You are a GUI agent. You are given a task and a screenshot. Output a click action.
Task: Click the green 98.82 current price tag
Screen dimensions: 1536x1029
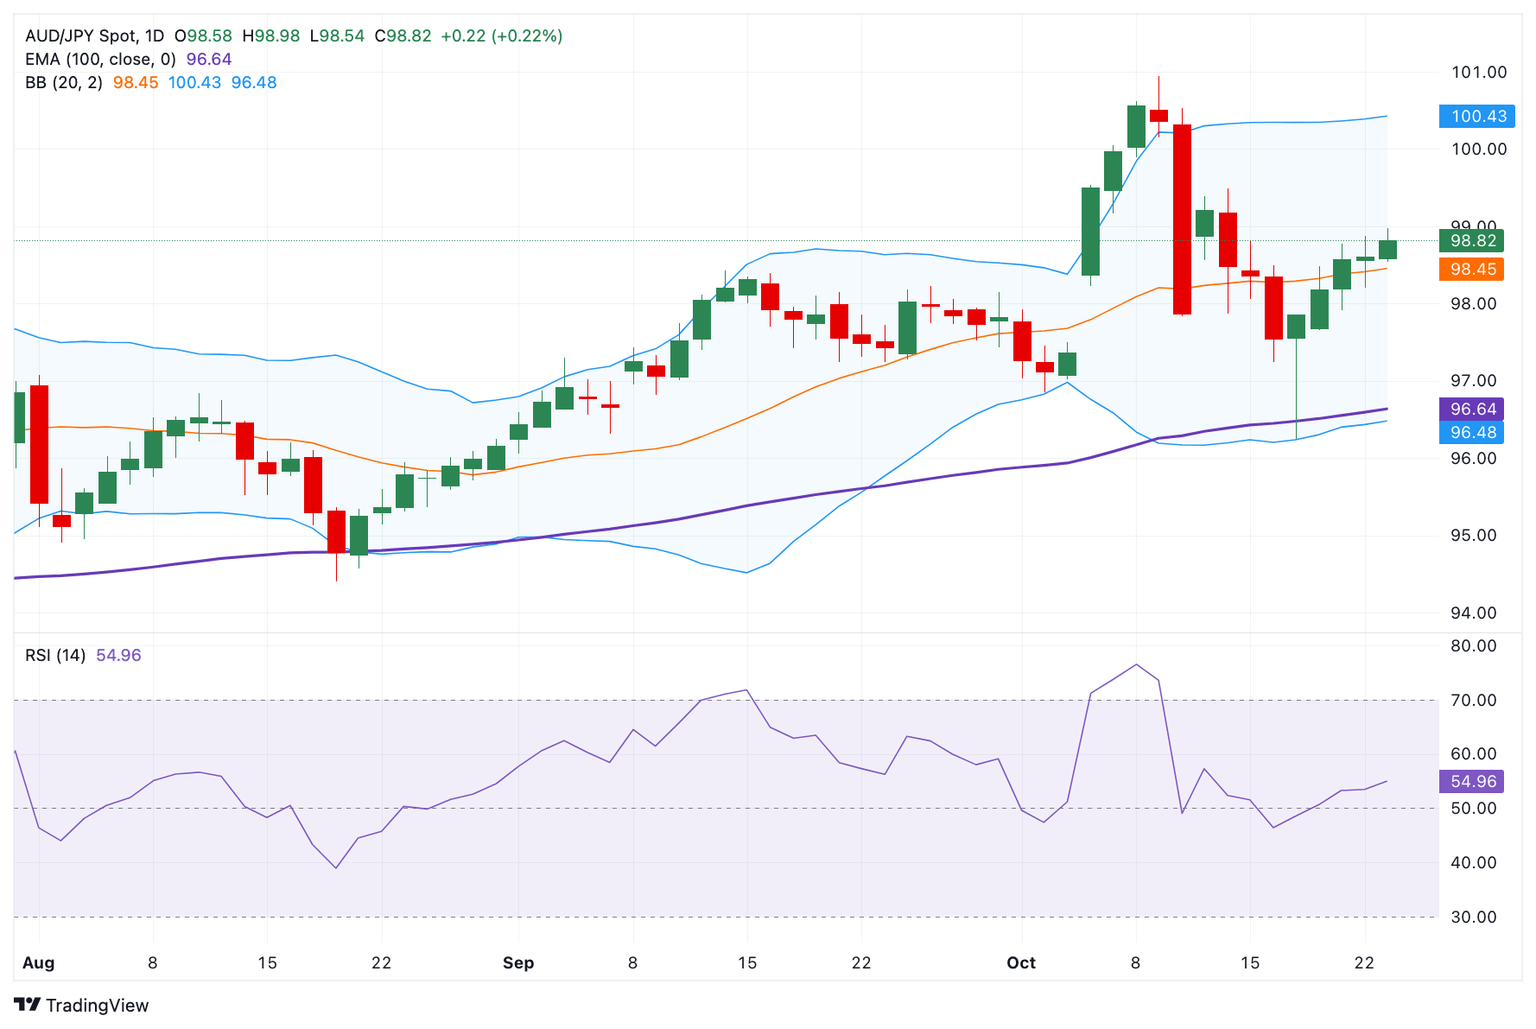(1473, 241)
